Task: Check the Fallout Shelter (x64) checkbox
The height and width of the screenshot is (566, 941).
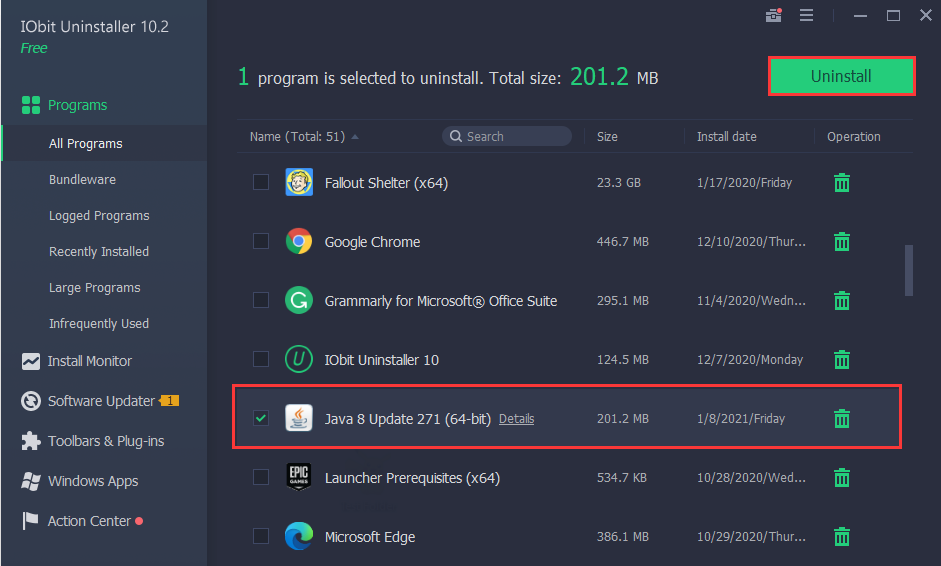Action: click(x=260, y=182)
